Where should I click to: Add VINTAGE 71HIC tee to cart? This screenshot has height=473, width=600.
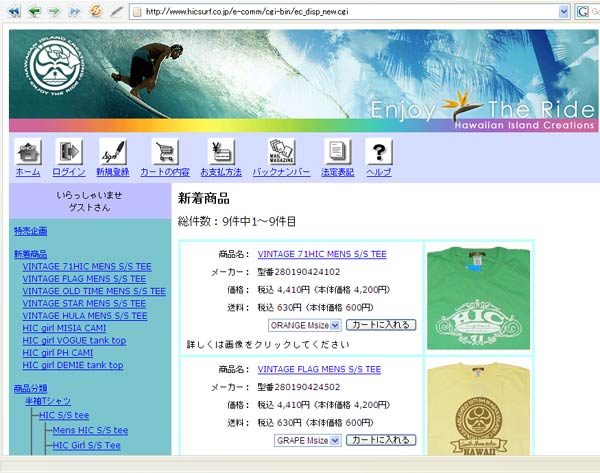point(381,325)
